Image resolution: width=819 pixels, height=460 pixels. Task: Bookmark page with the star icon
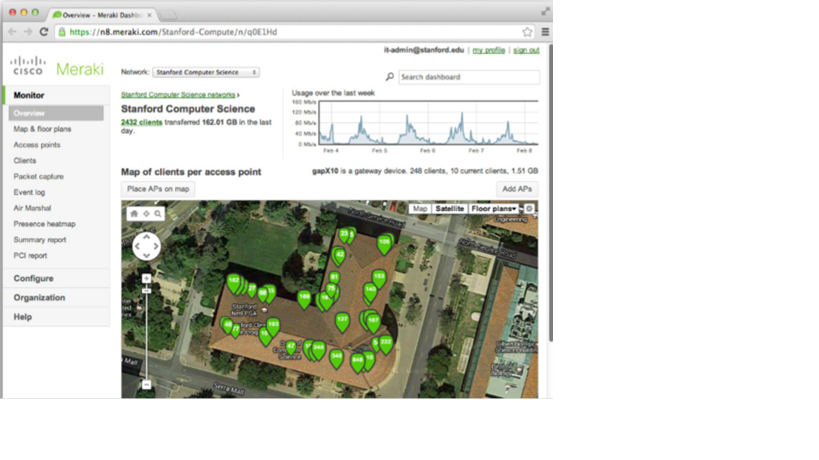[527, 32]
